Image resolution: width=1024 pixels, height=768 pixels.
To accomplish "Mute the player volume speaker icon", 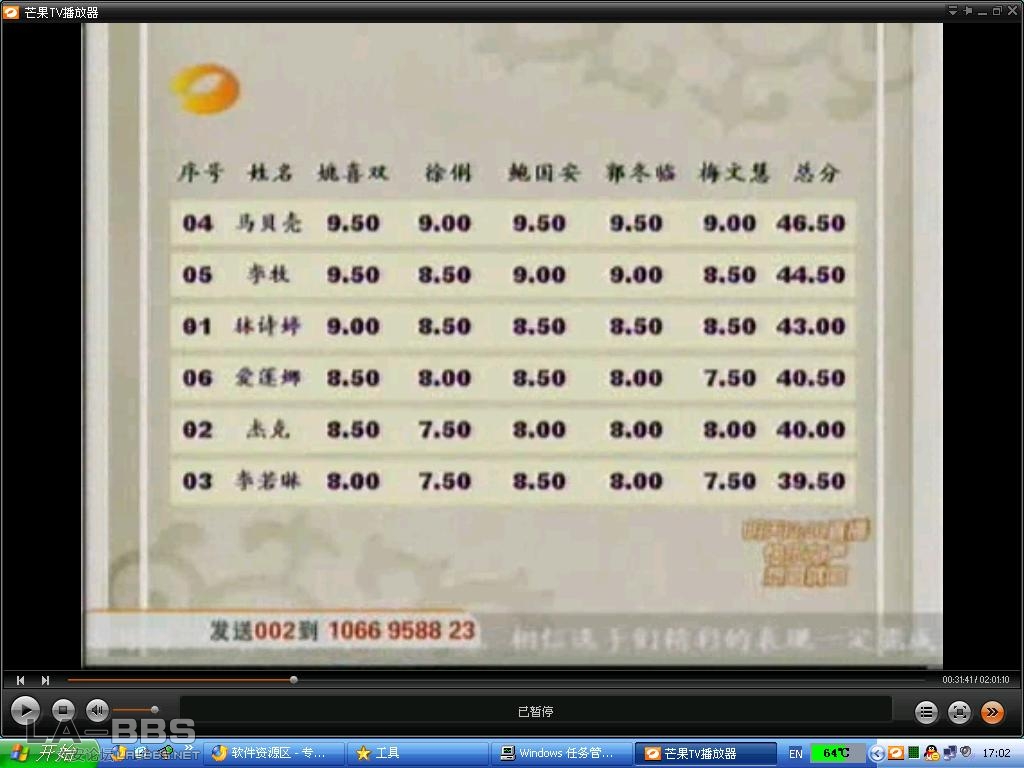I will coord(97,711).
